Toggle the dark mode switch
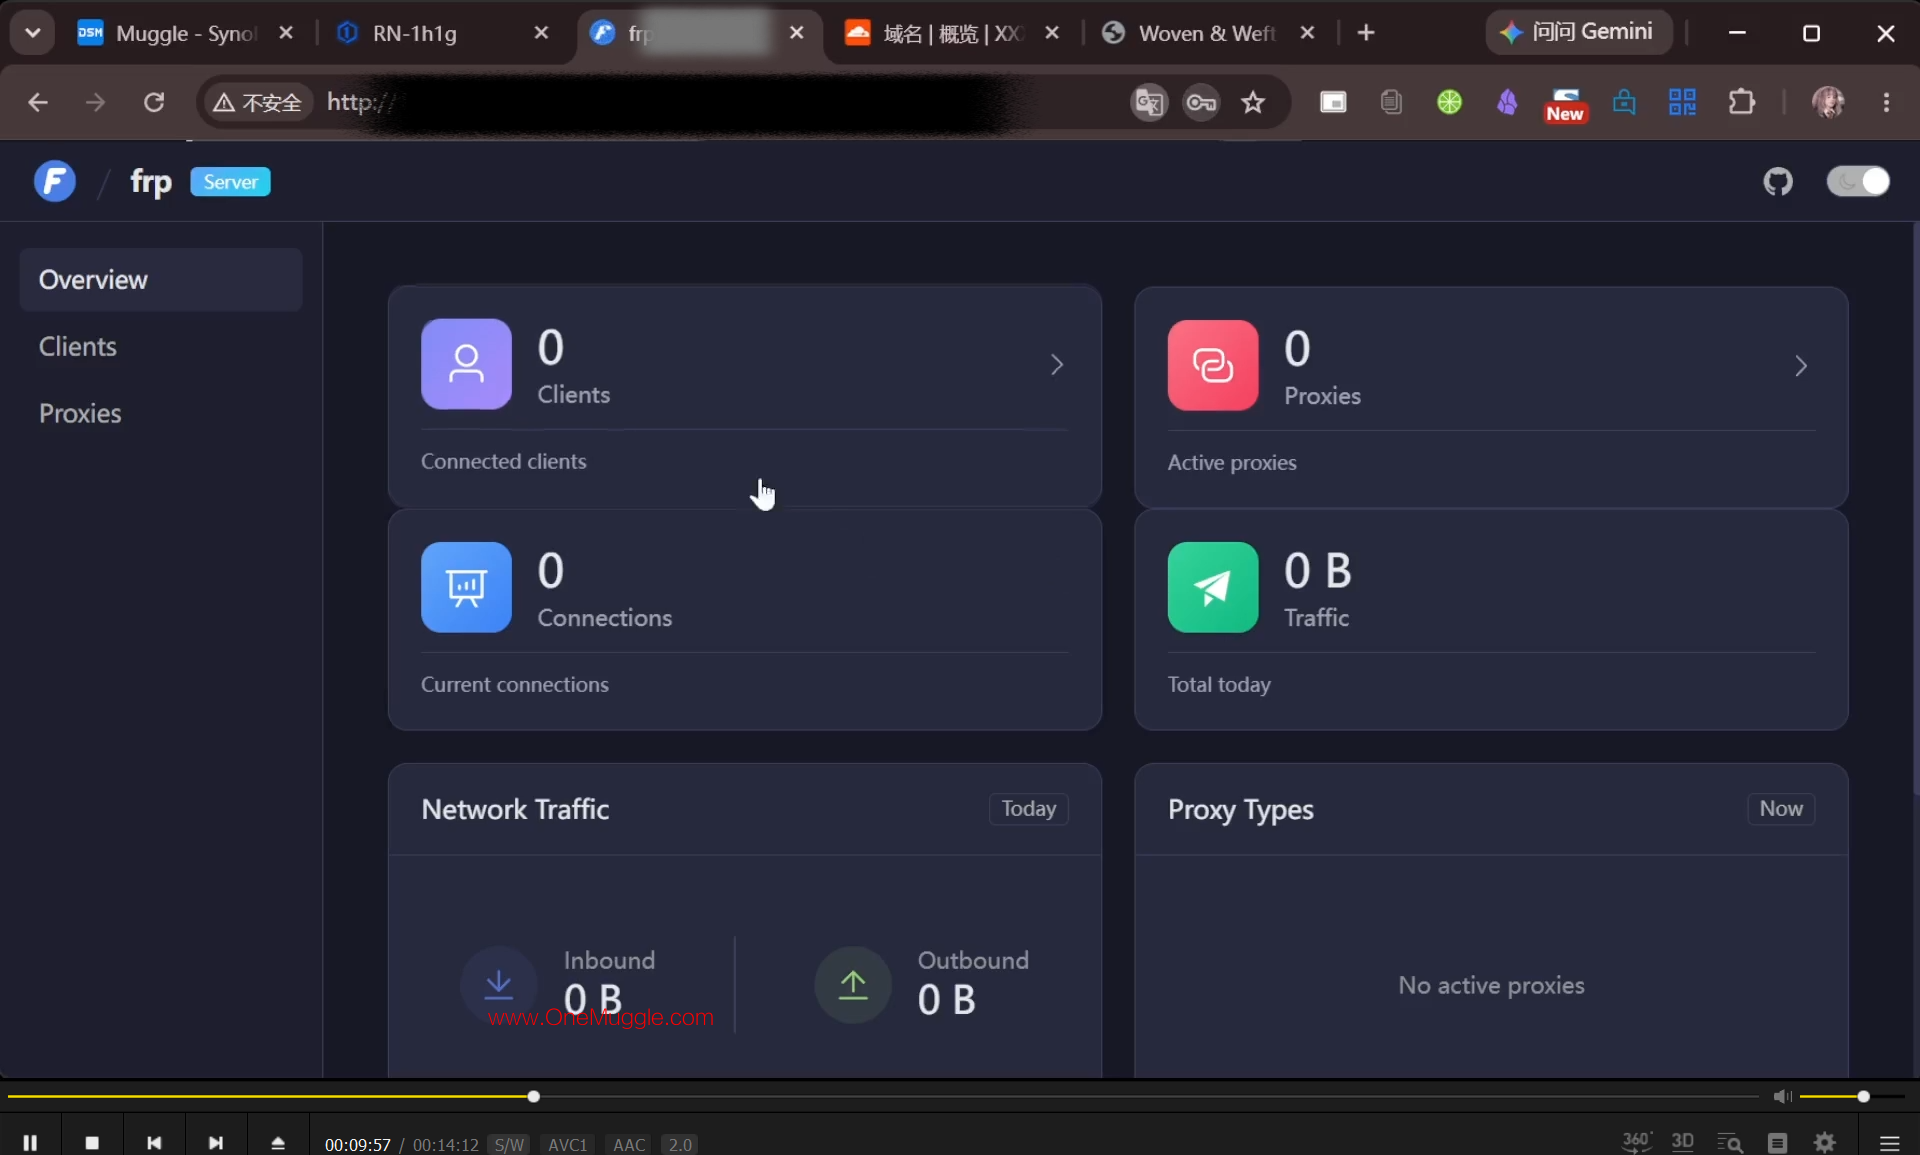The width and height of the screenshot is (1920, 1155). [x=1858, y=182]
